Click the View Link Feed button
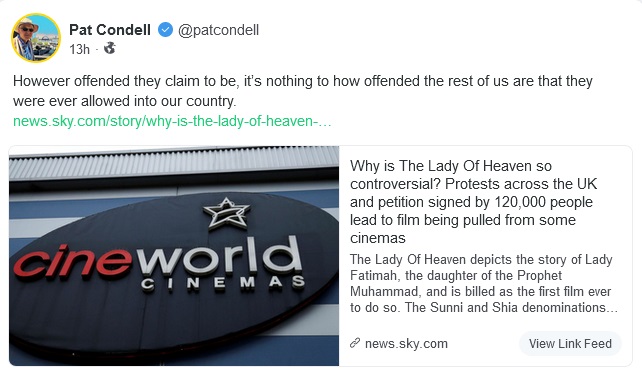Image resolution: width=642 pixels, height=378 pixels. pyautogui.click(x=570, y=343)
